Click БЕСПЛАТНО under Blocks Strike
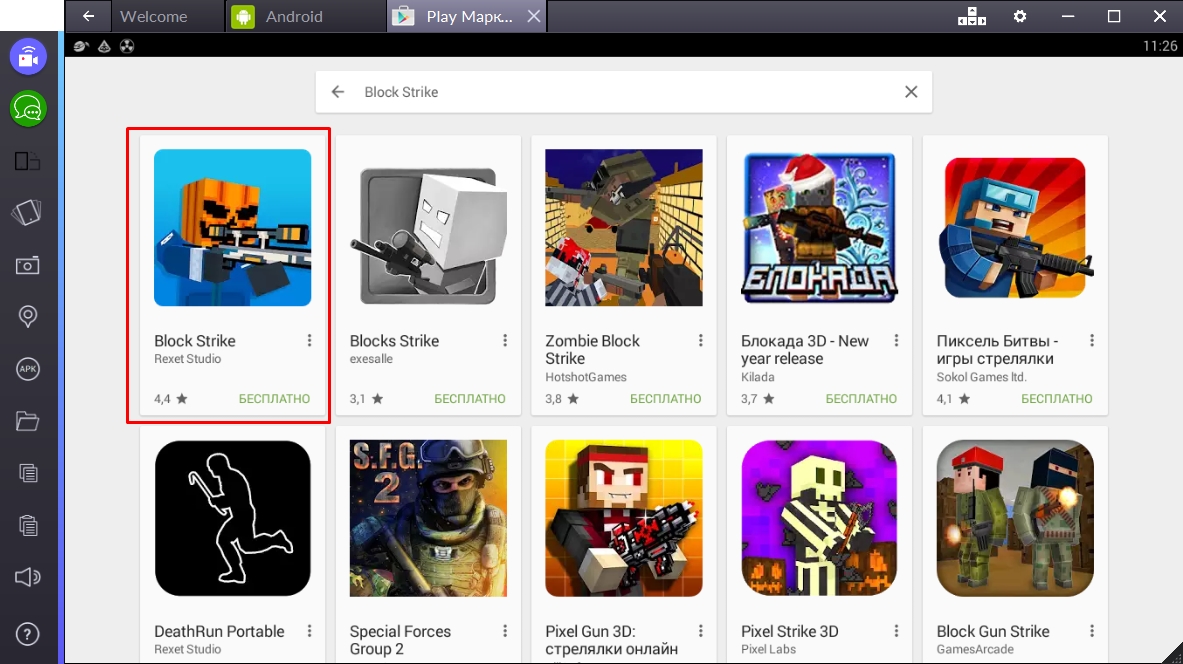The image size is (1183, 664). pos(470,399)
